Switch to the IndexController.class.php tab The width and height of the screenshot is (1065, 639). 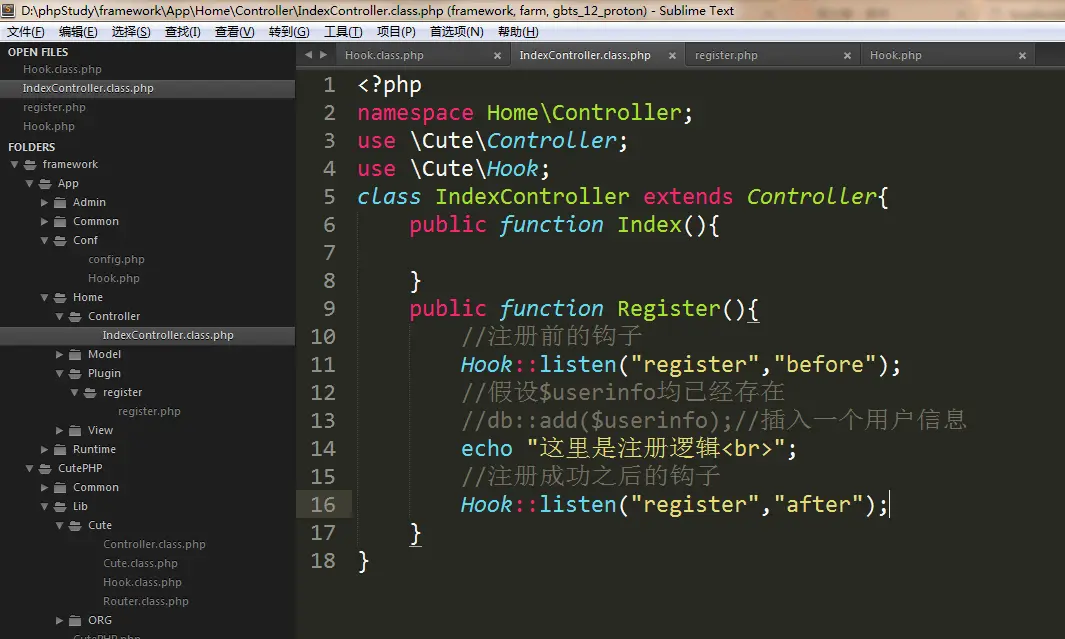(585, 55)
